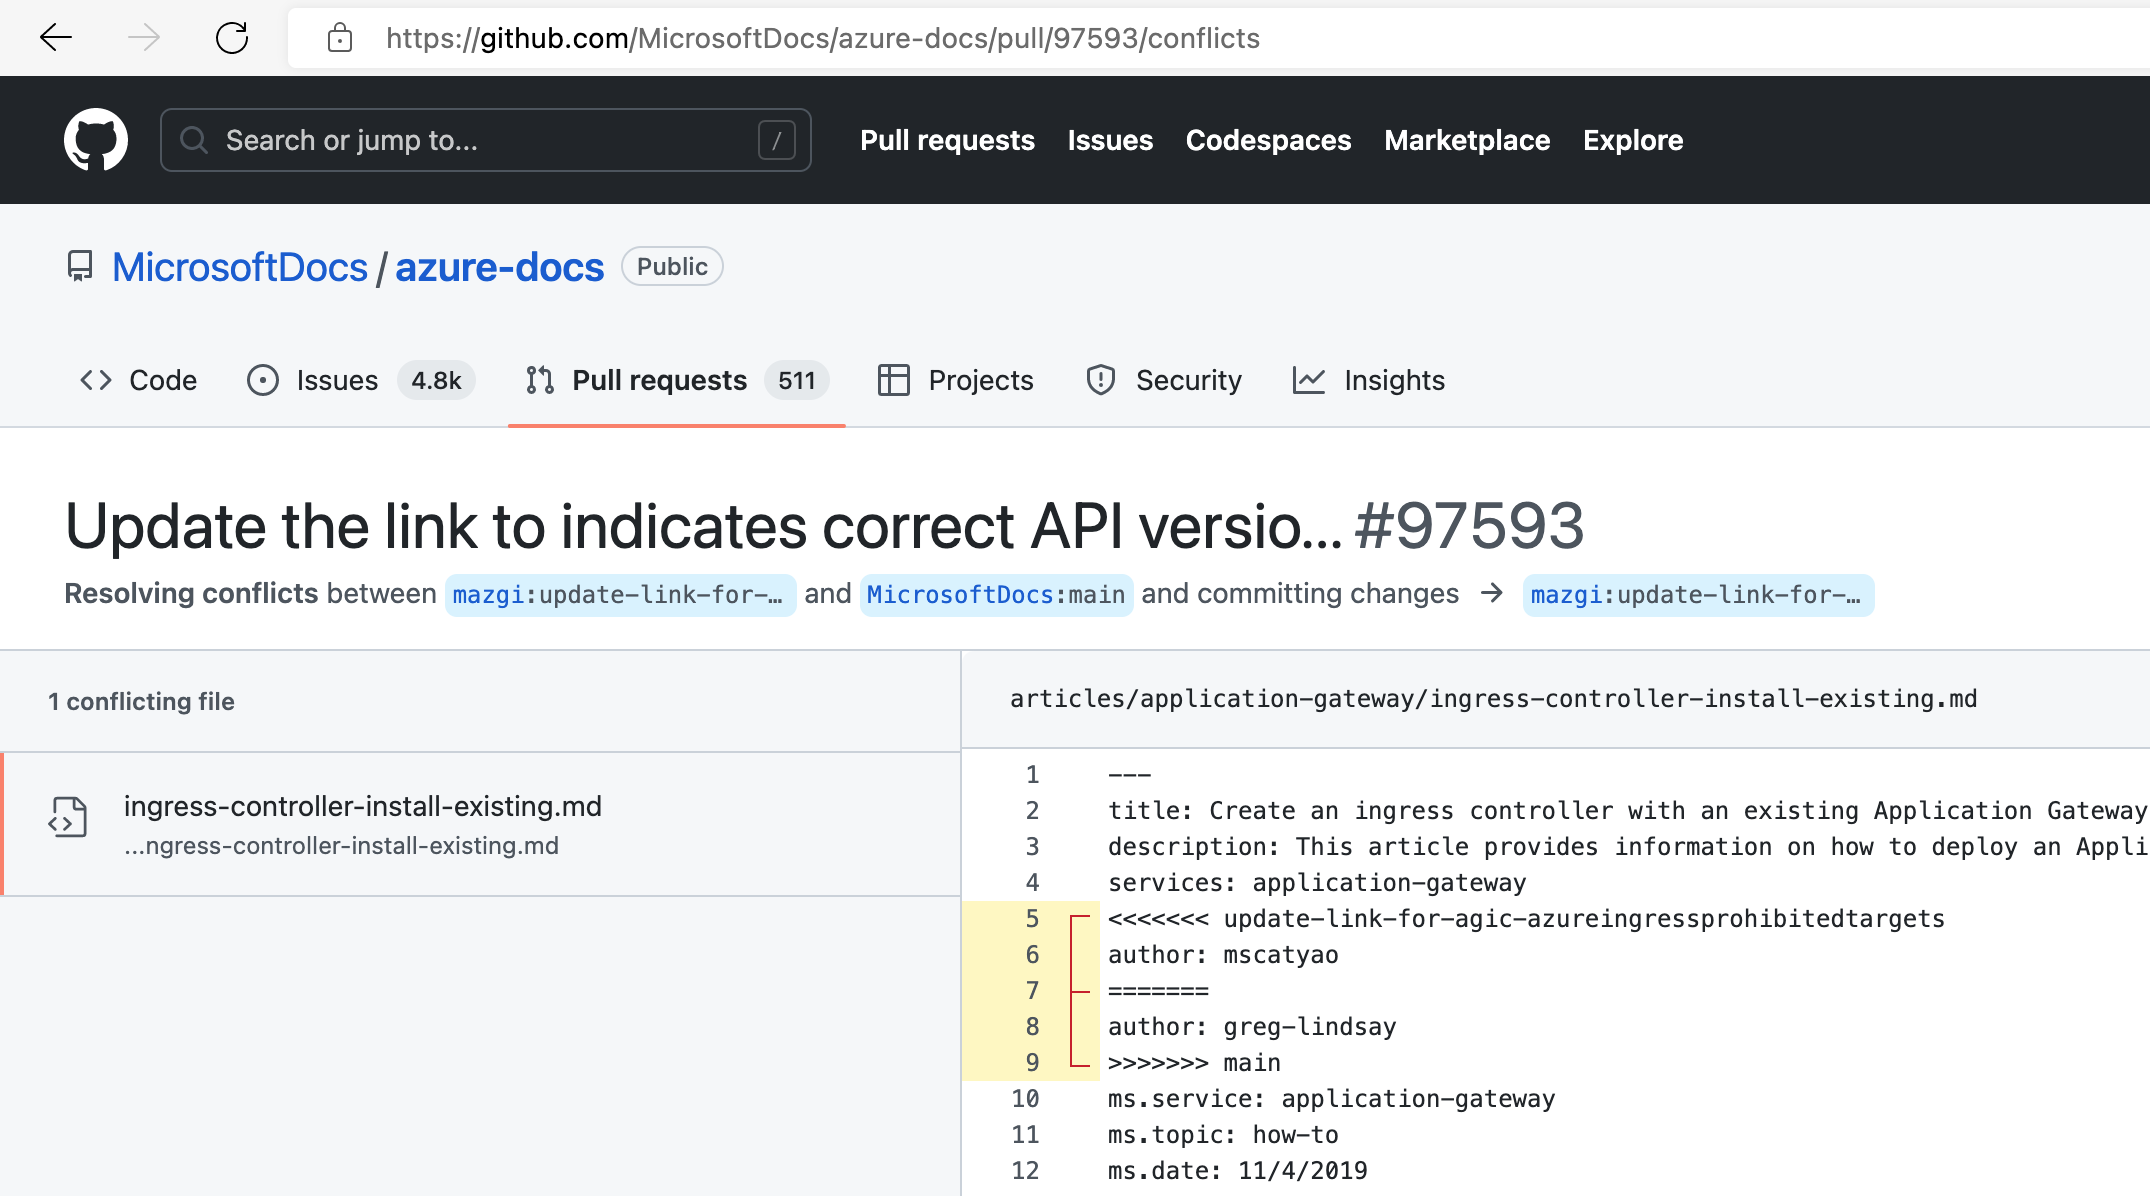The width and height of the screenshot is (2150, 1196).
Task: Click the slash shortcut key icon
Action: point(777,140)
